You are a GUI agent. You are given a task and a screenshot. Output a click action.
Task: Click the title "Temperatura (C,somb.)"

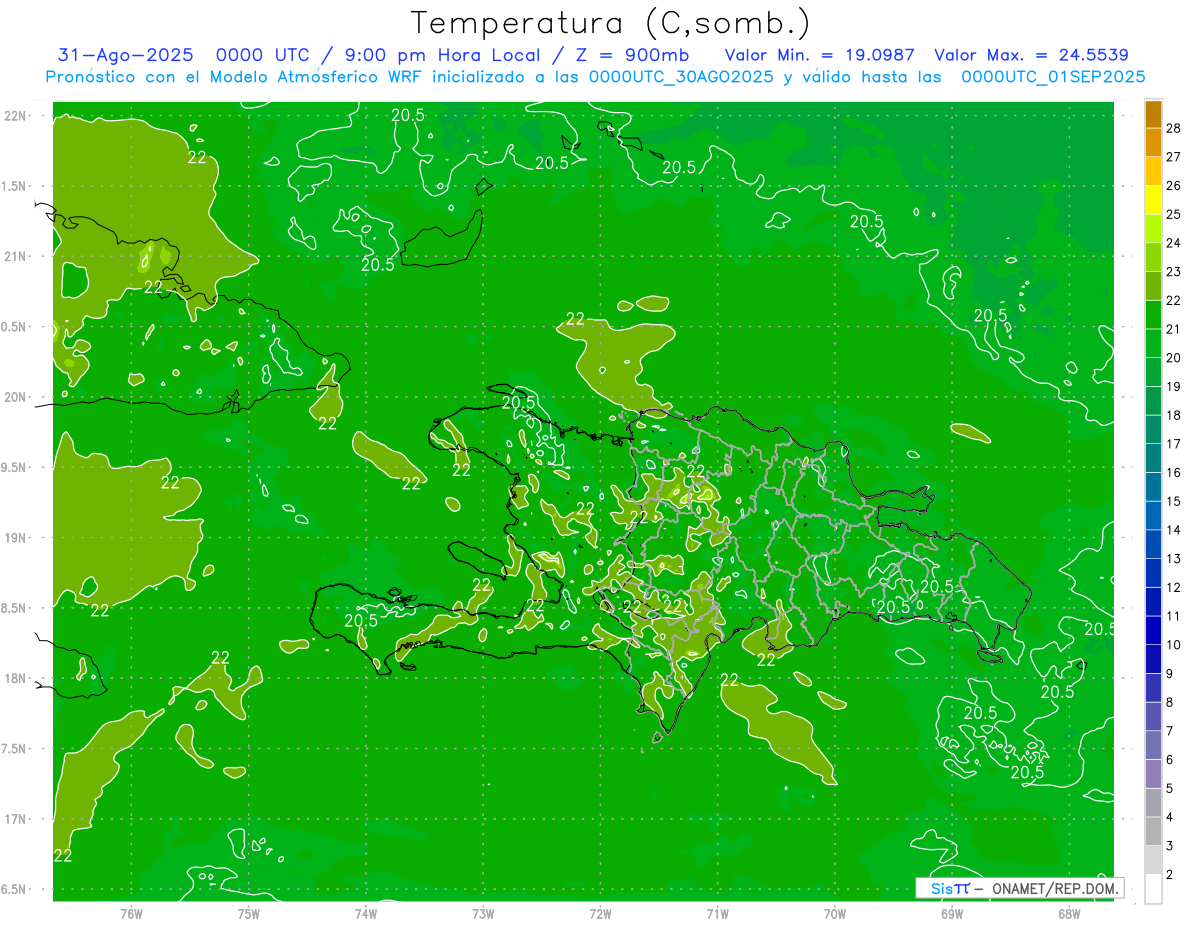(610, 23)
